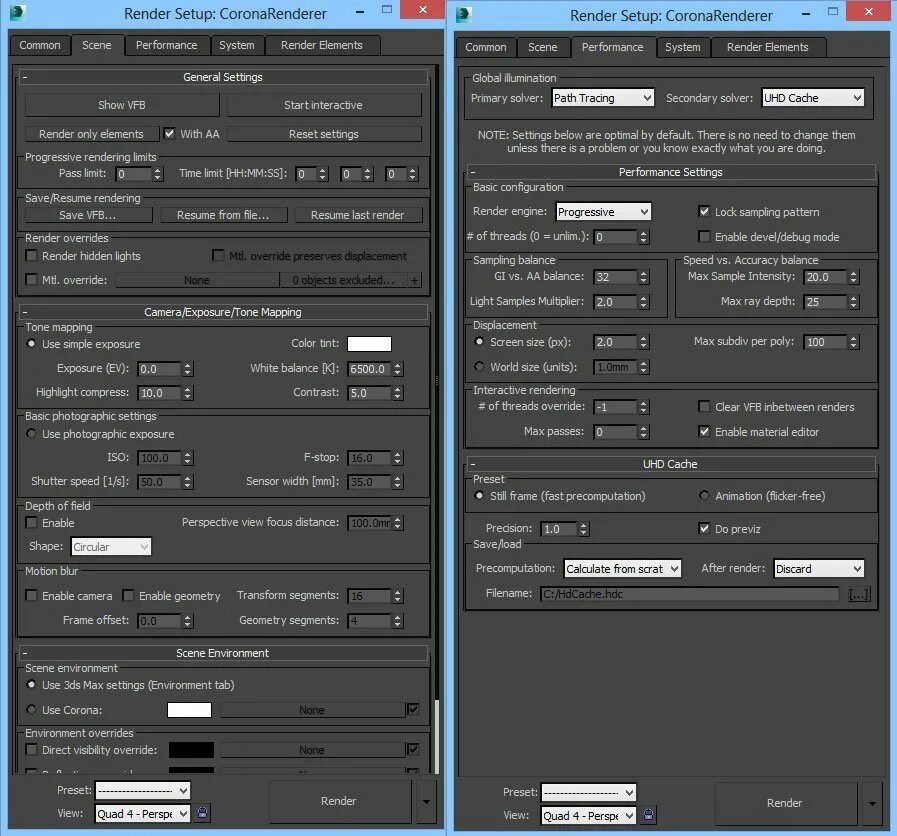Open the System tab in the right window
The image size is (897, 836).
(682, 47)
